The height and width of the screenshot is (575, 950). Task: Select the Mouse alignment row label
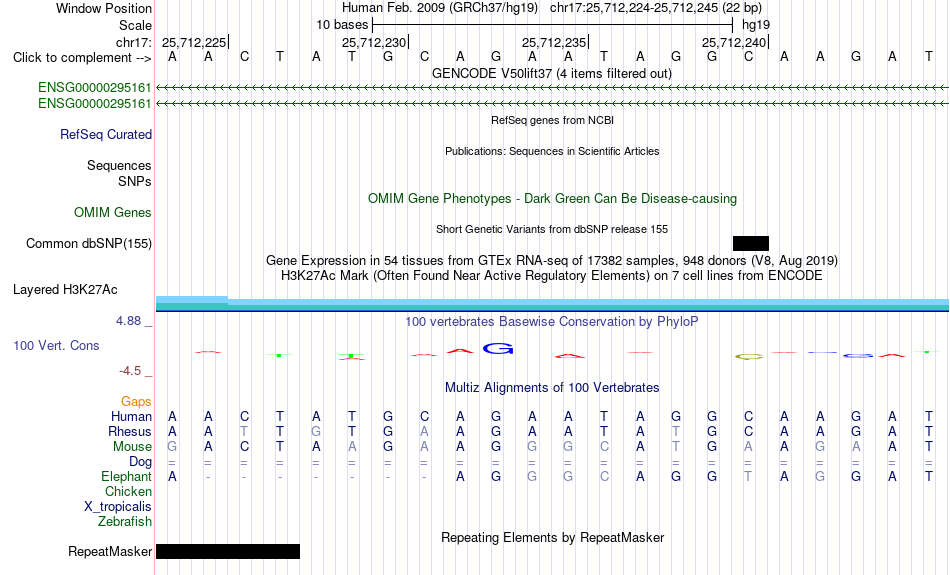click(132, 447)
